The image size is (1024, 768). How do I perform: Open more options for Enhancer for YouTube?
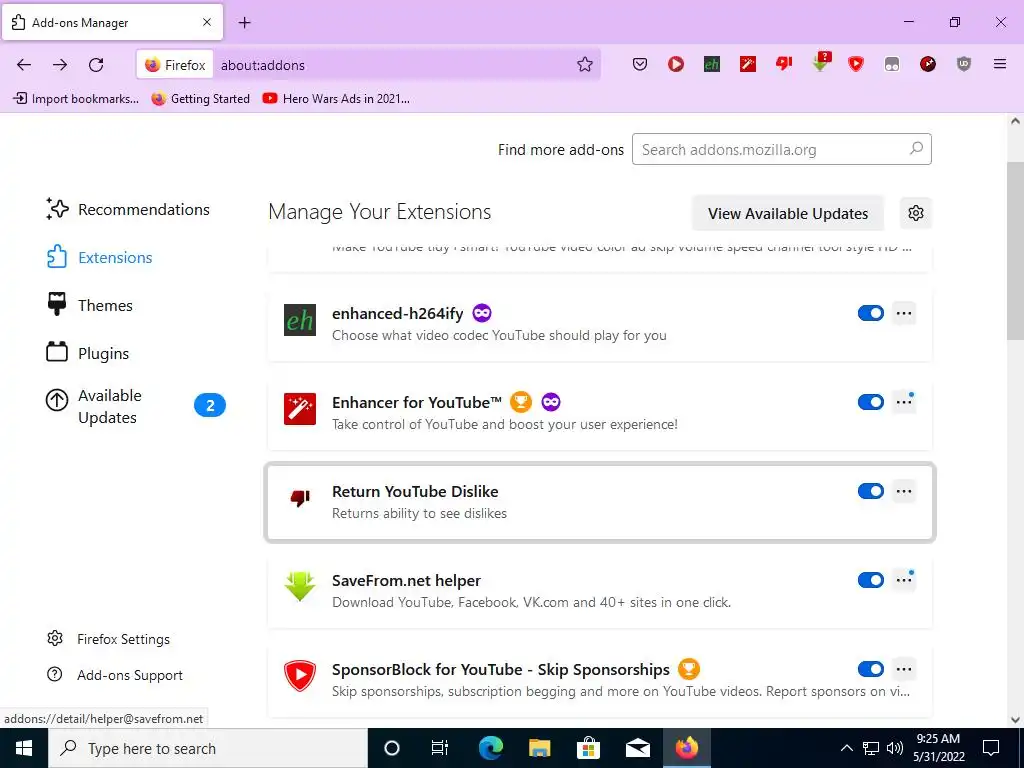[x=904, y=402]
